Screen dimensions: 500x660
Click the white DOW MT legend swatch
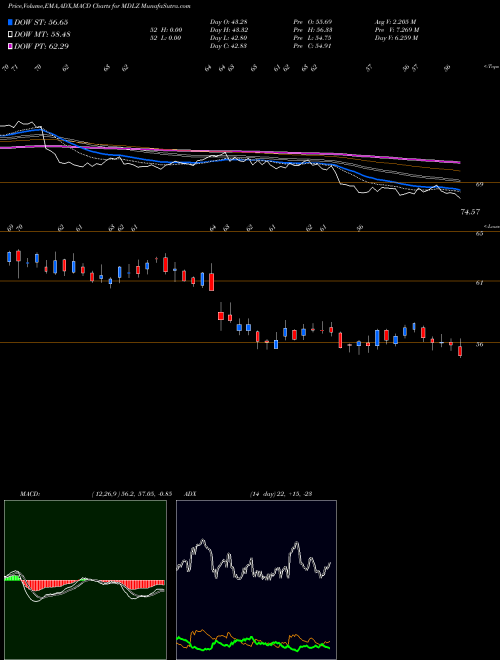point(10,34)
